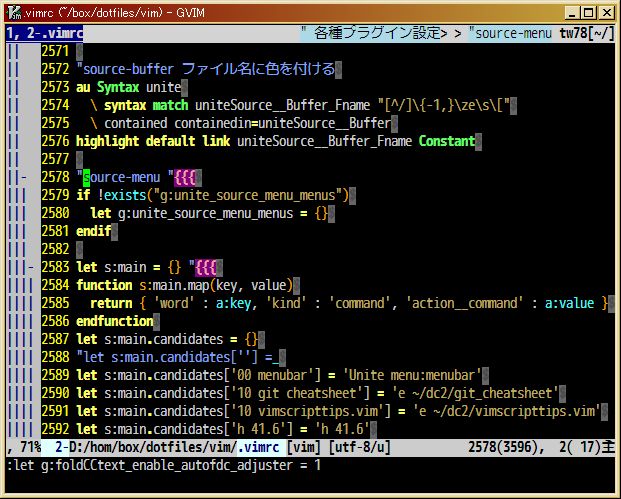
Task: Click 'if' keyword on line 2579
Action: [x=83, y=195]
